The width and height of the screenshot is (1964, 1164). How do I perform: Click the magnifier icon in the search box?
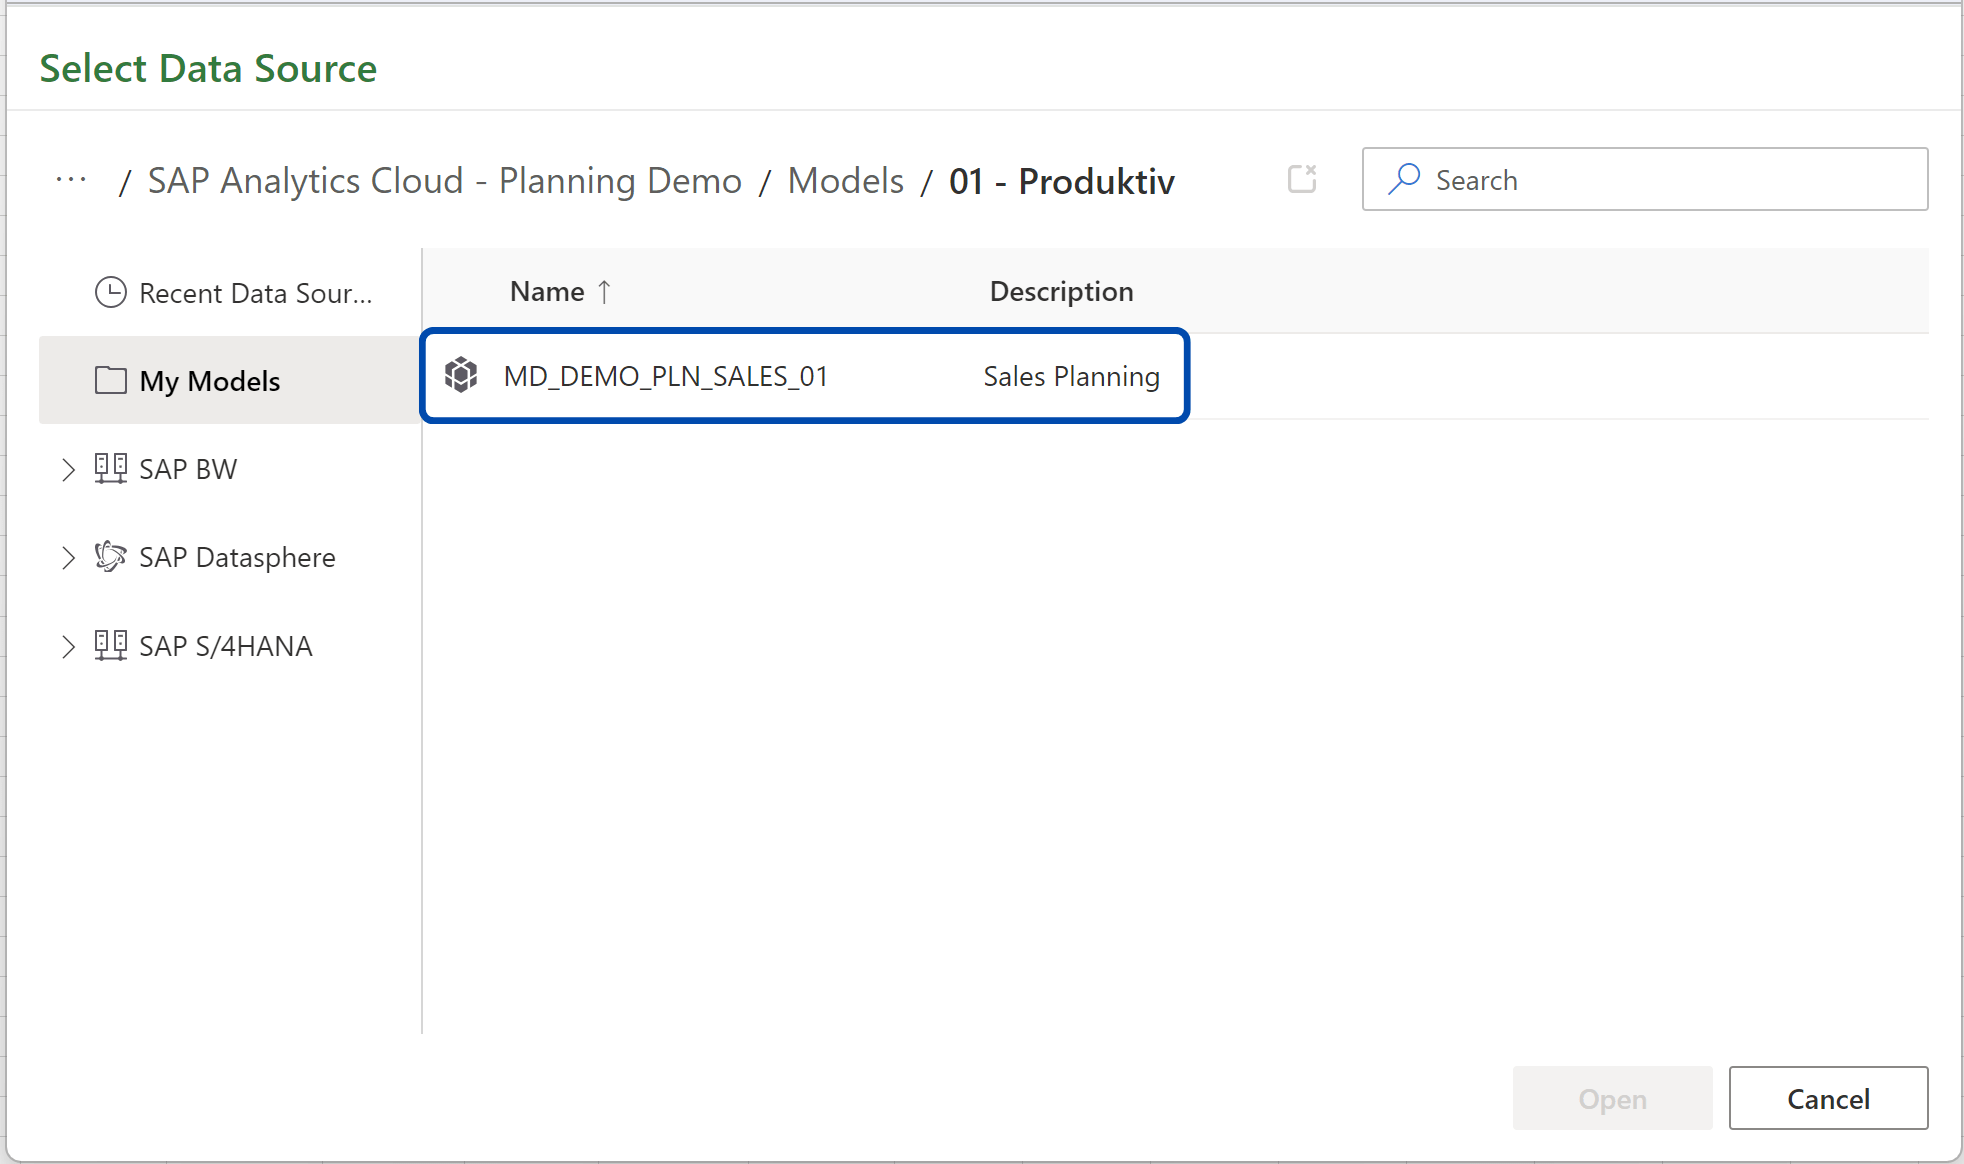[x=1405, y=179]
